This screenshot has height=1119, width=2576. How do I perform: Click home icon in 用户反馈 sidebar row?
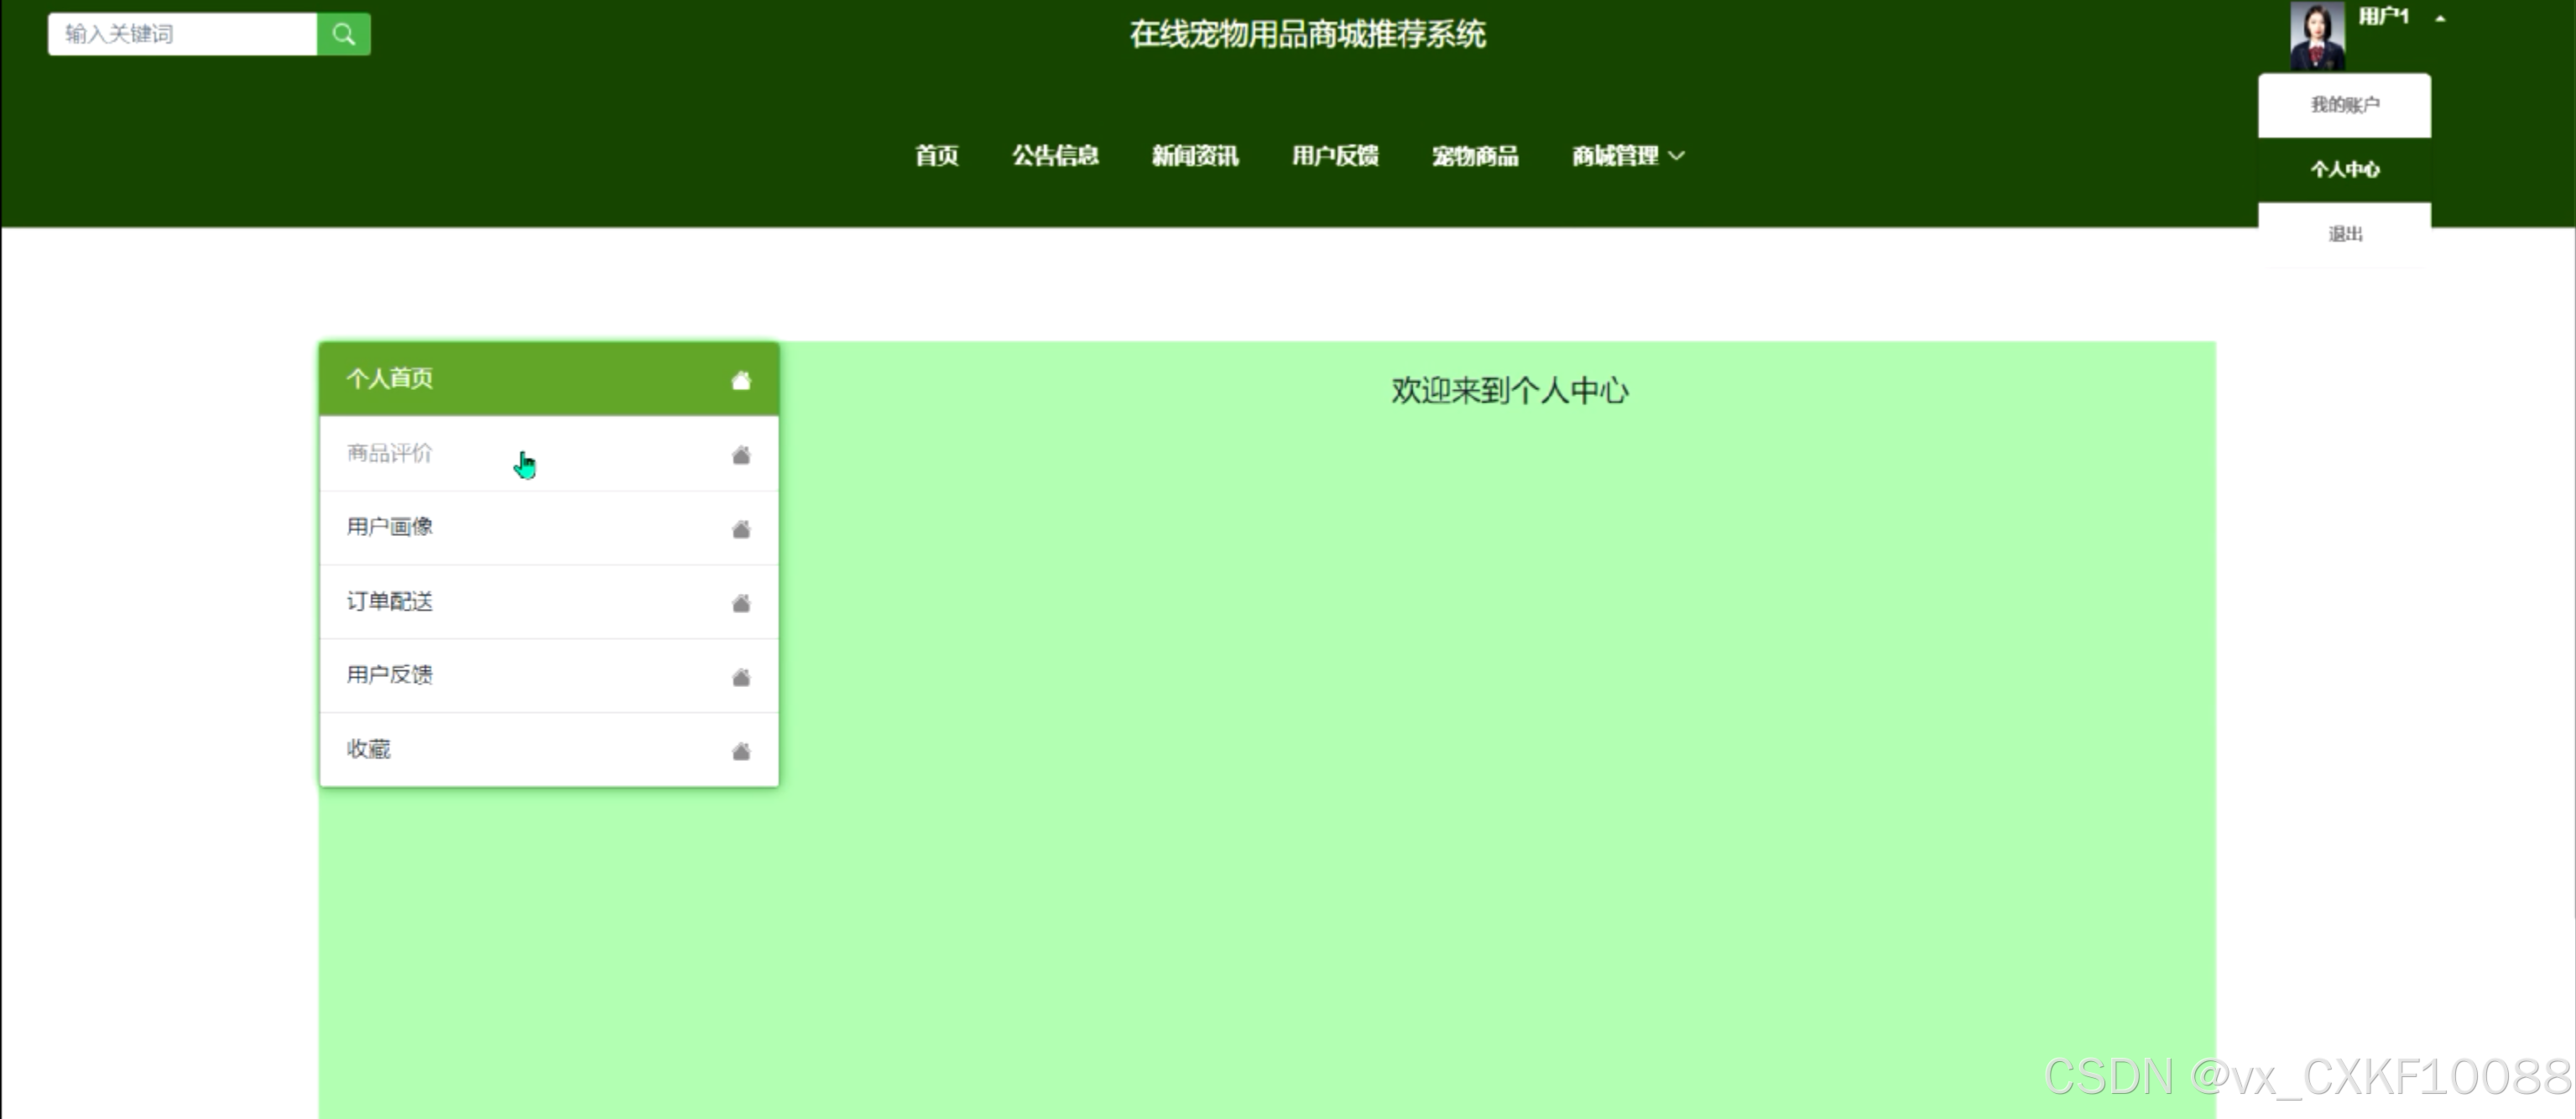click(741, 677)
